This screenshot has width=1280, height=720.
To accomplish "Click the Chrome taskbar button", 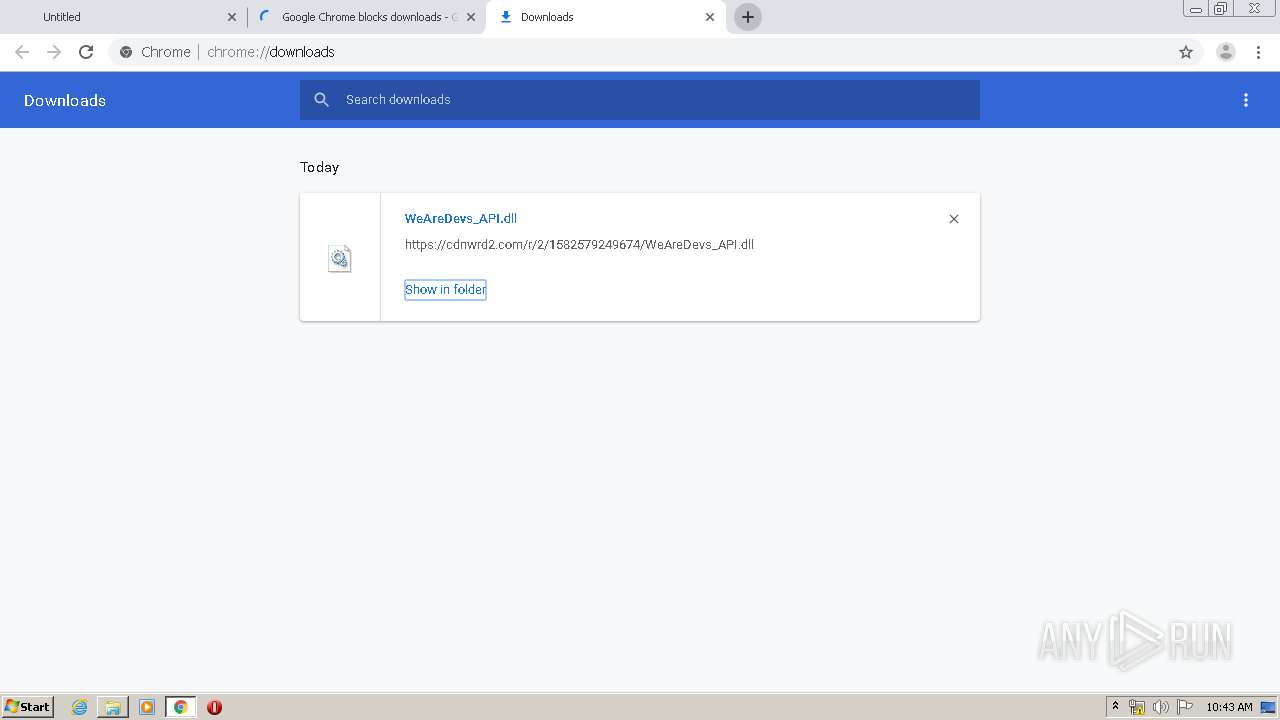I will 180,707.
